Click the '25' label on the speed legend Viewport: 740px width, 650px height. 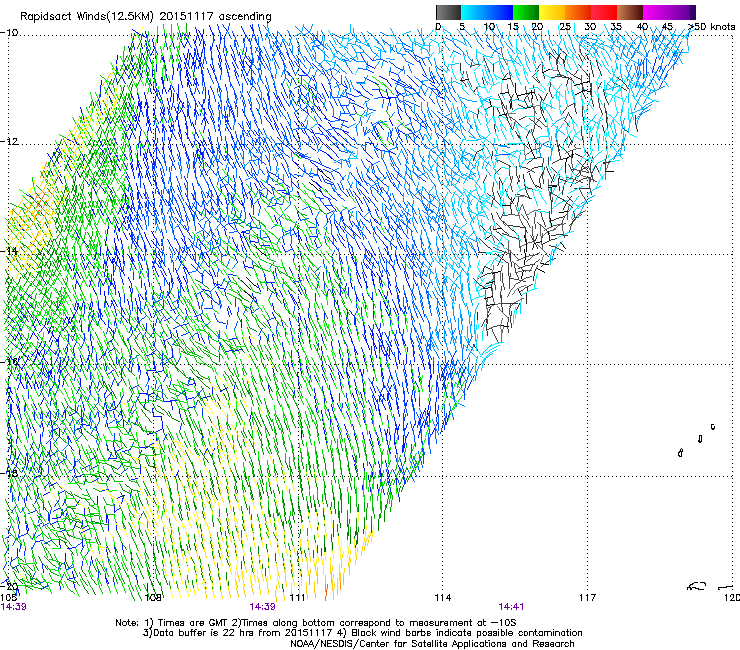(x=565, y=27)
